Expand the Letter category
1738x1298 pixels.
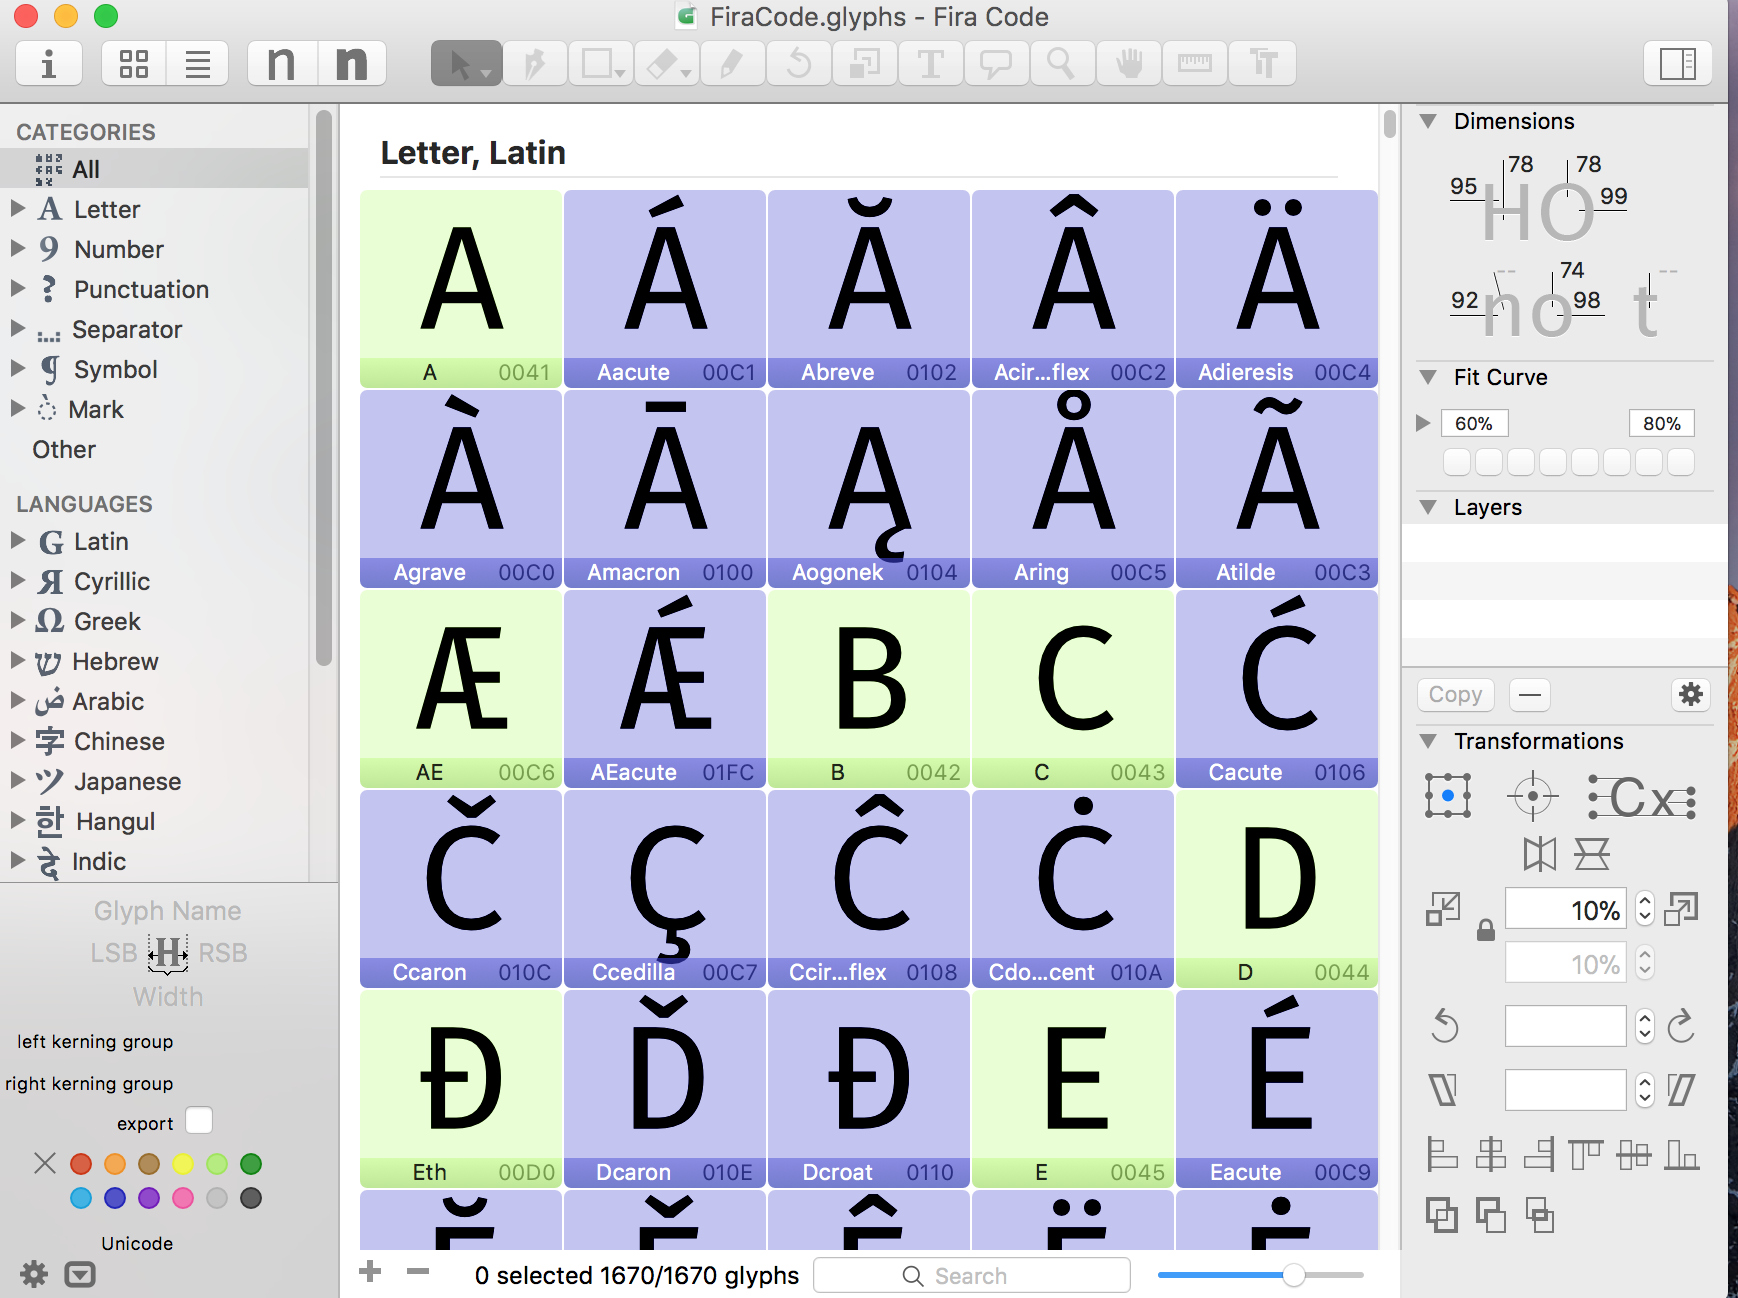(x=16, y=209)
